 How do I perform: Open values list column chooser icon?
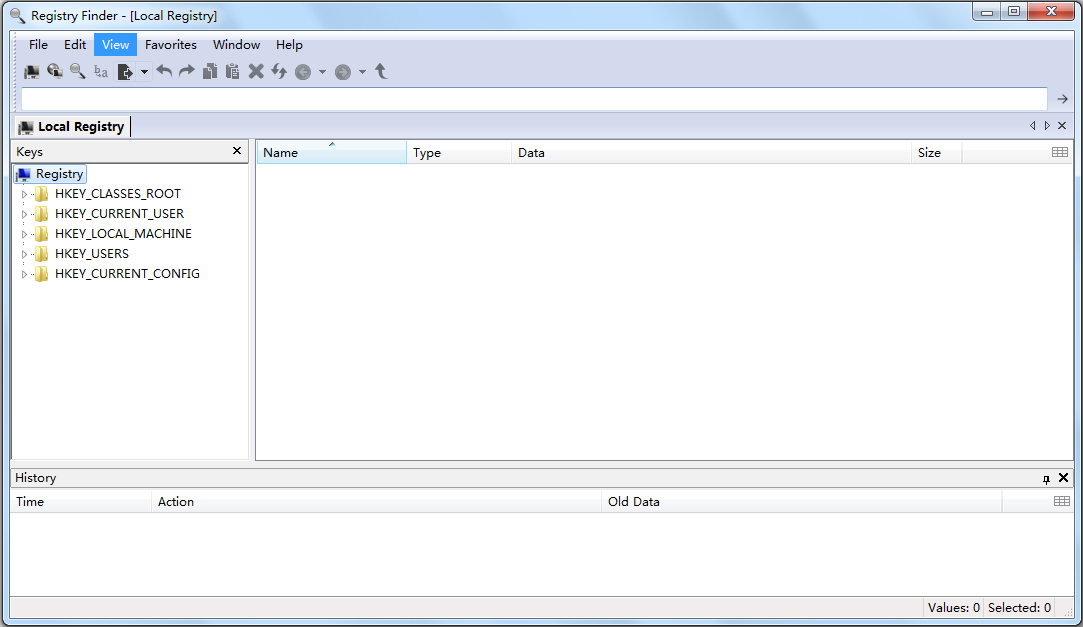1060,152
